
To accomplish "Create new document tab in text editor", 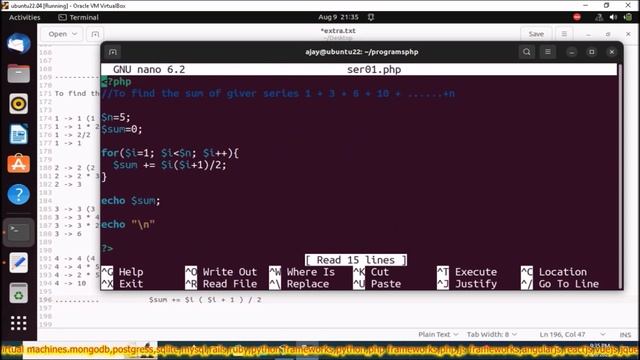I will (95, 34).
